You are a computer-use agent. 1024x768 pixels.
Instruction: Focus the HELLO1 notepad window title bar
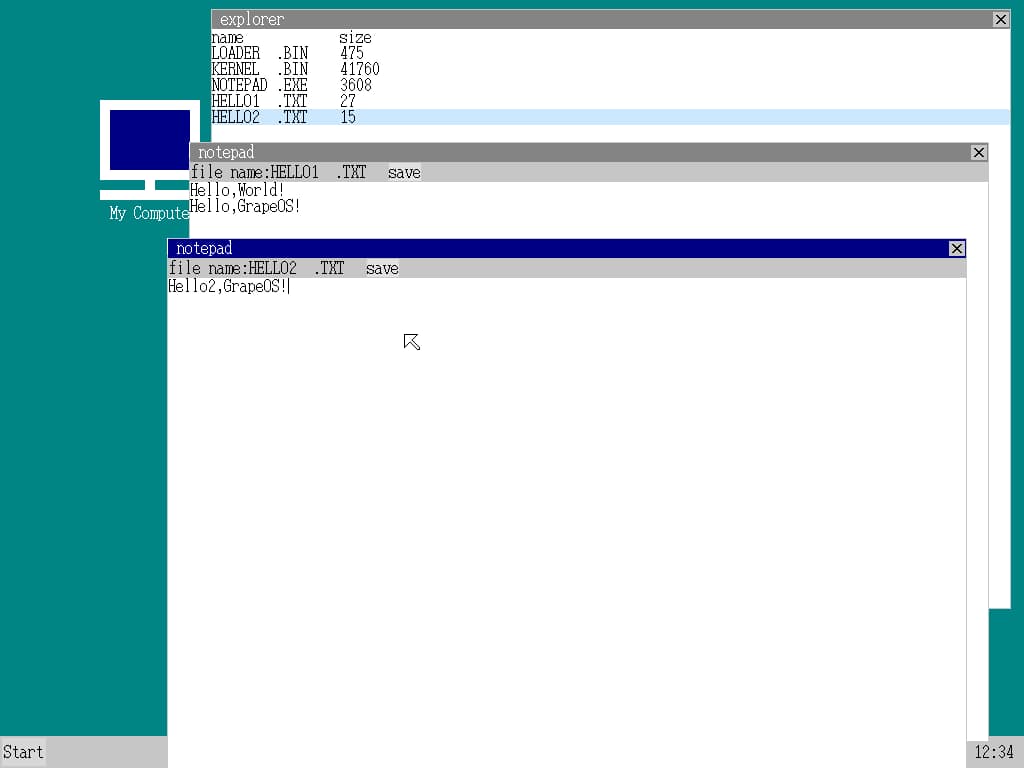point(580,153)
